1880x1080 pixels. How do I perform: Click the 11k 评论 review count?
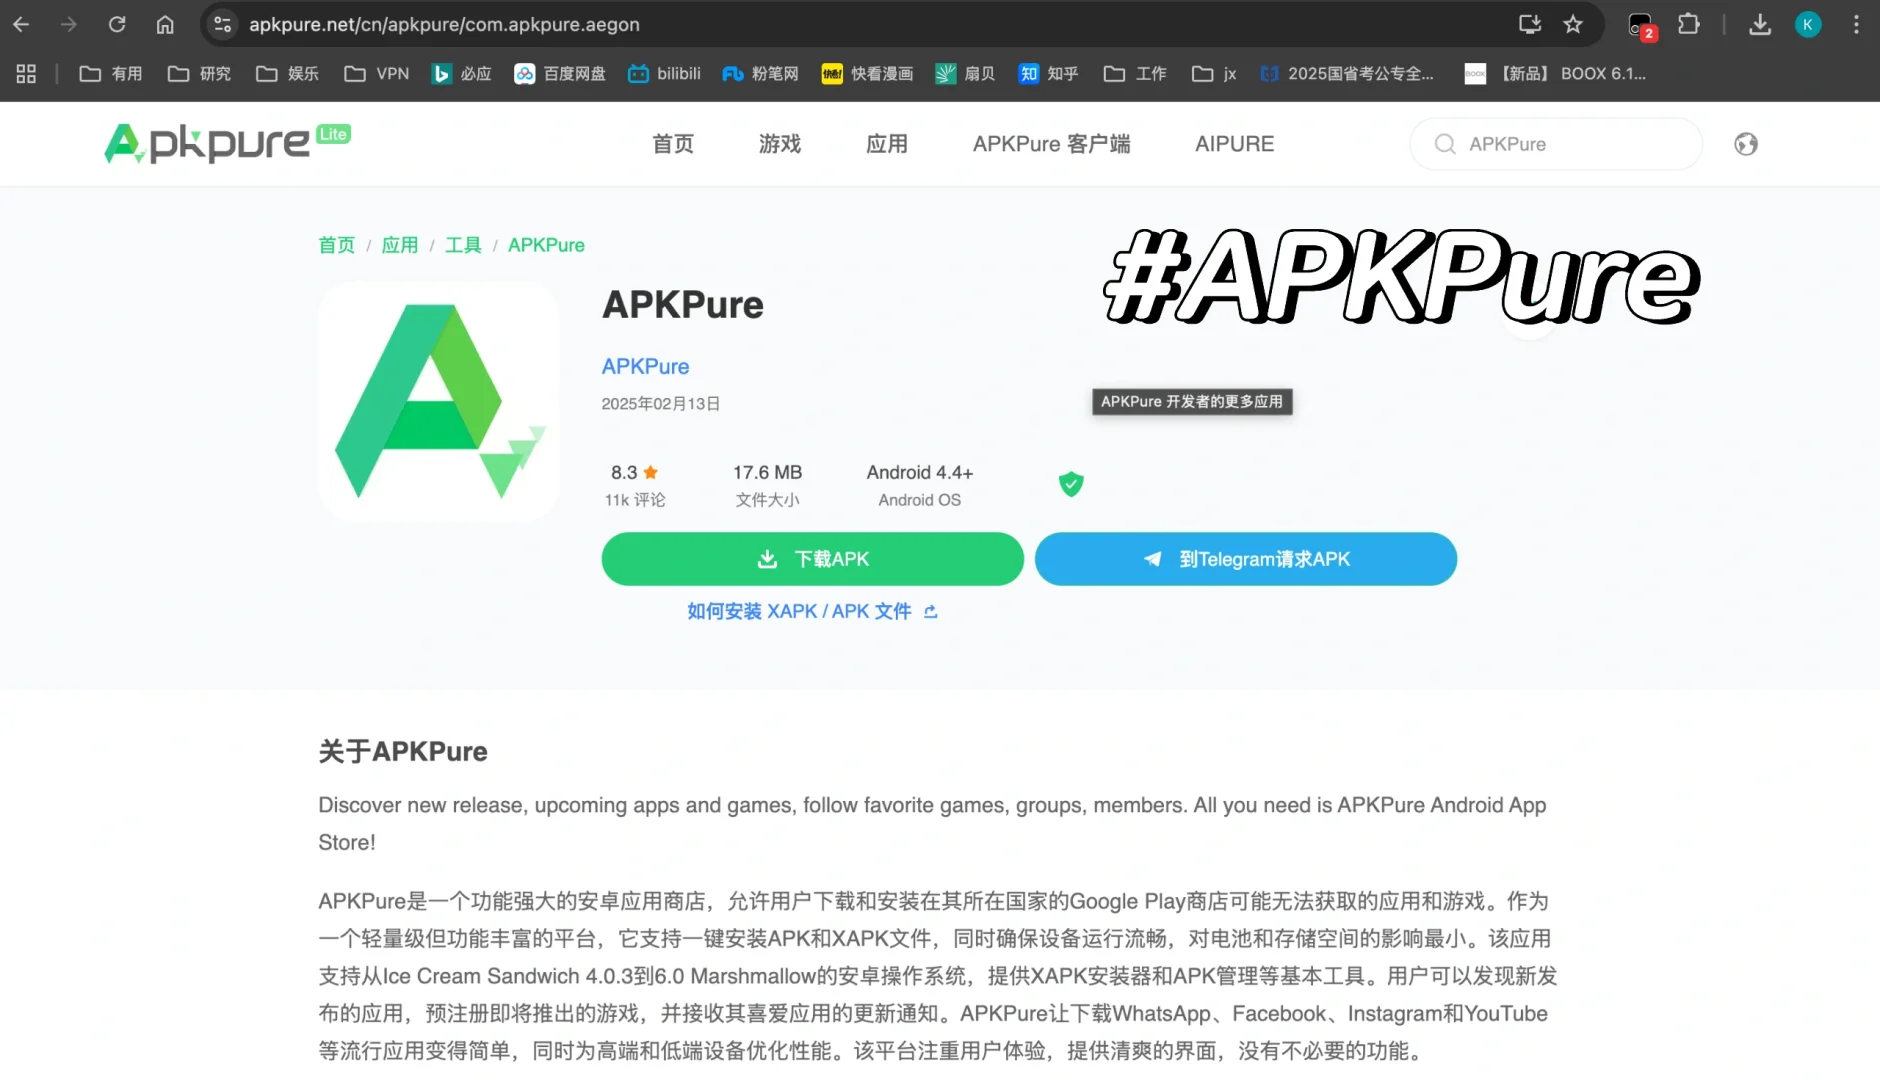[635, 500]
